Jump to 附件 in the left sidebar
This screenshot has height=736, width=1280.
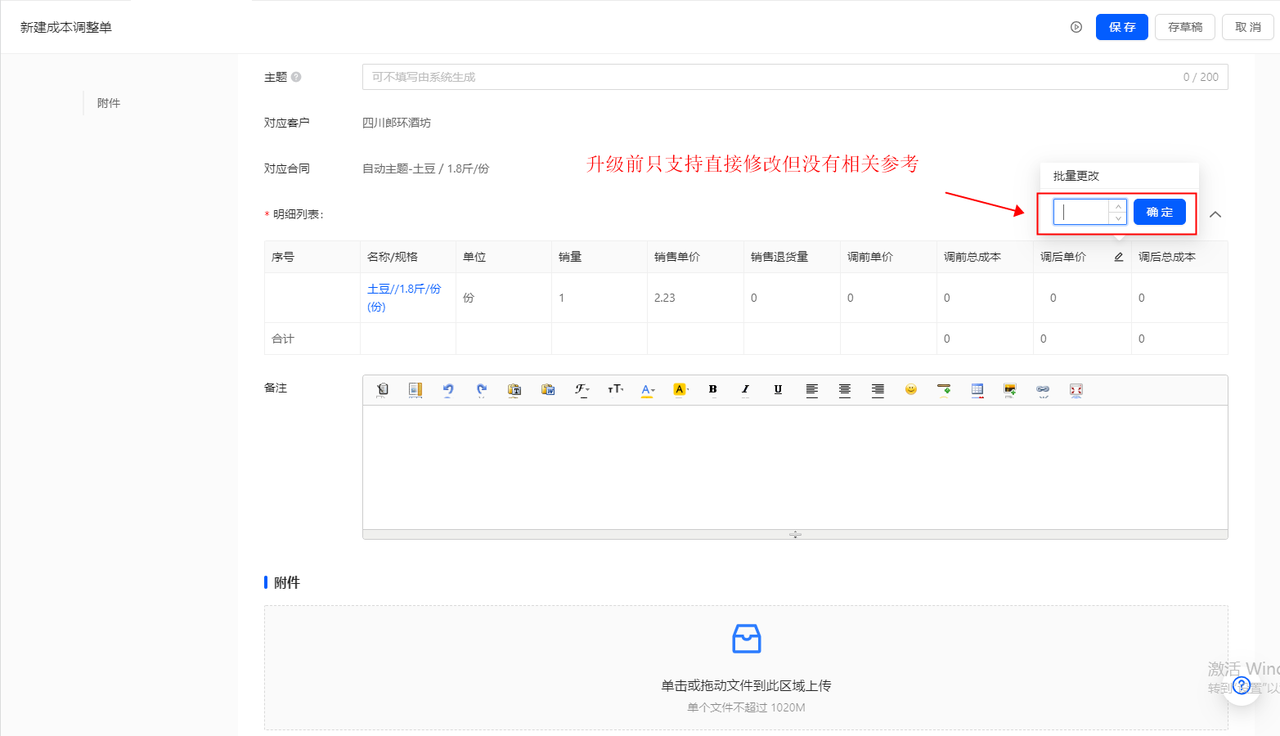(109, 103)
